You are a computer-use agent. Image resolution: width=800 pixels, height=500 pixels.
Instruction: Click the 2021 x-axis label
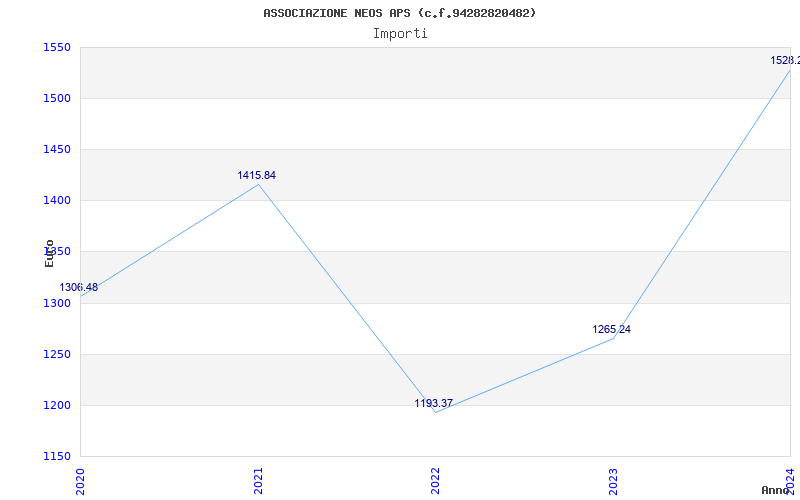click(258, 481)
